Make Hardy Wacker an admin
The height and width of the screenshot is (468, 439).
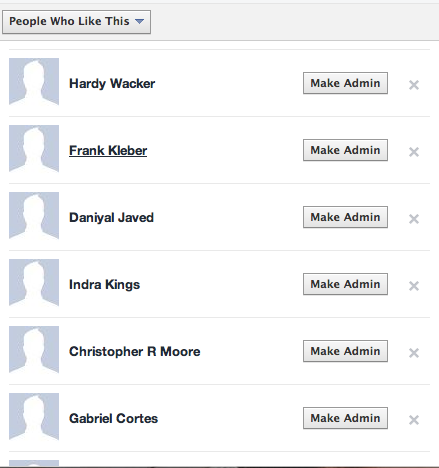[345, 83]
